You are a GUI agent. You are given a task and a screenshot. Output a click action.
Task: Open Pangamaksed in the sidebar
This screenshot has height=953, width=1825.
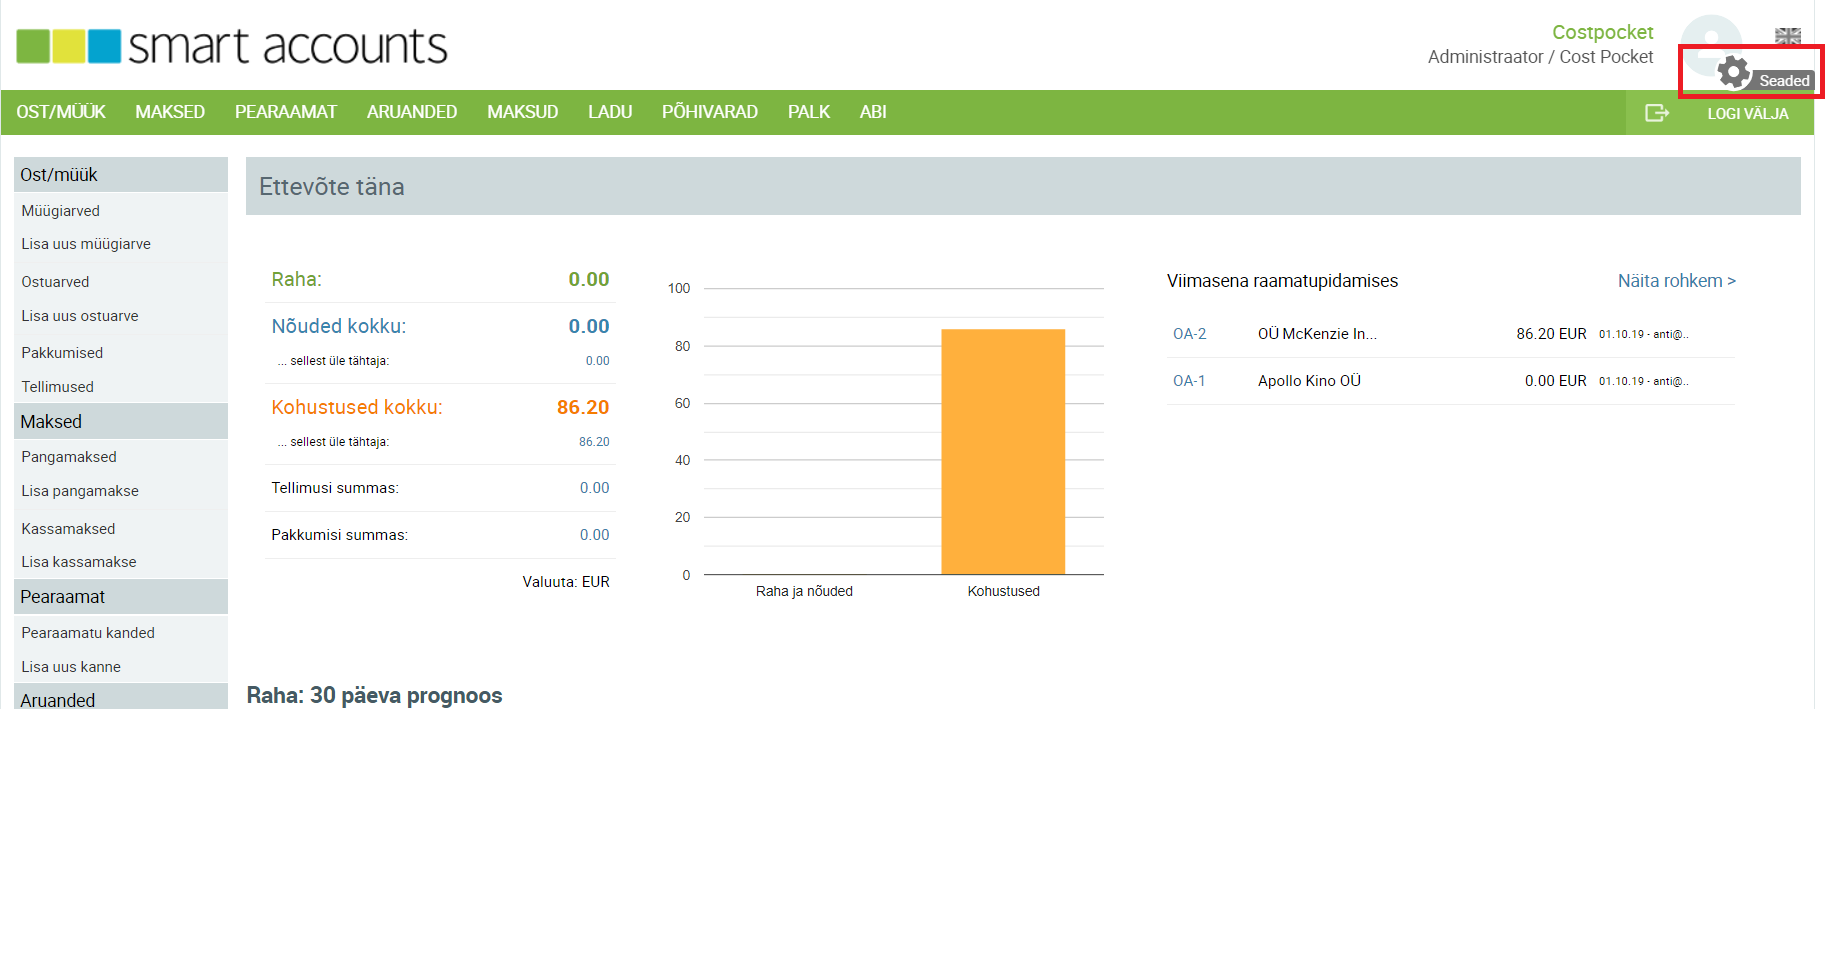pyautogui.click(x=69, y=457)
